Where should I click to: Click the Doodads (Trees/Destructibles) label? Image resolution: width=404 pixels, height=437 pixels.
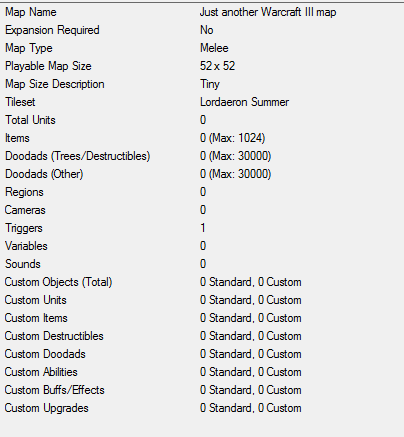pyautogui.click(x=77, y=156)
